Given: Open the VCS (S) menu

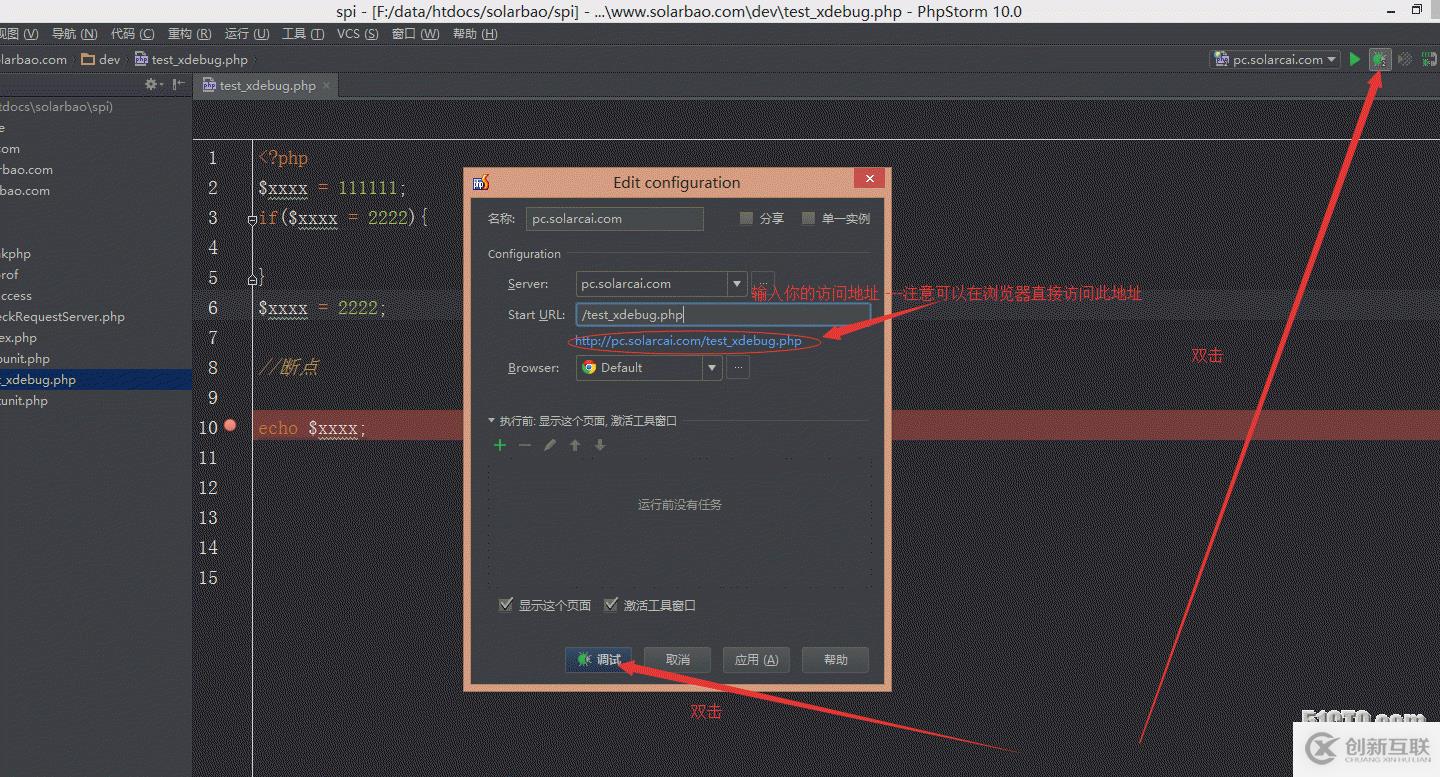Looking at the screenshot, I should [x=357, y=34].
